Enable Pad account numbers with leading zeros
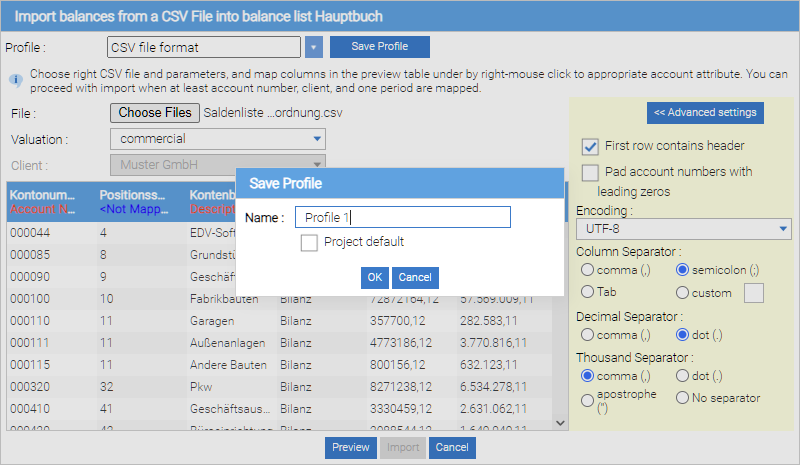Viewport: 800px width, 465px height. tap(590, 172)
